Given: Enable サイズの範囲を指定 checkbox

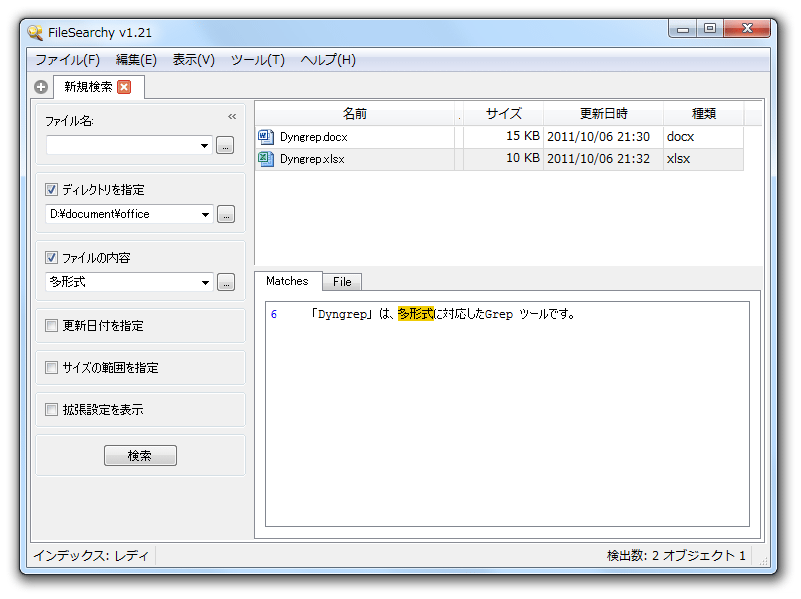Looking at the screenshot, I should pos(51,367).
